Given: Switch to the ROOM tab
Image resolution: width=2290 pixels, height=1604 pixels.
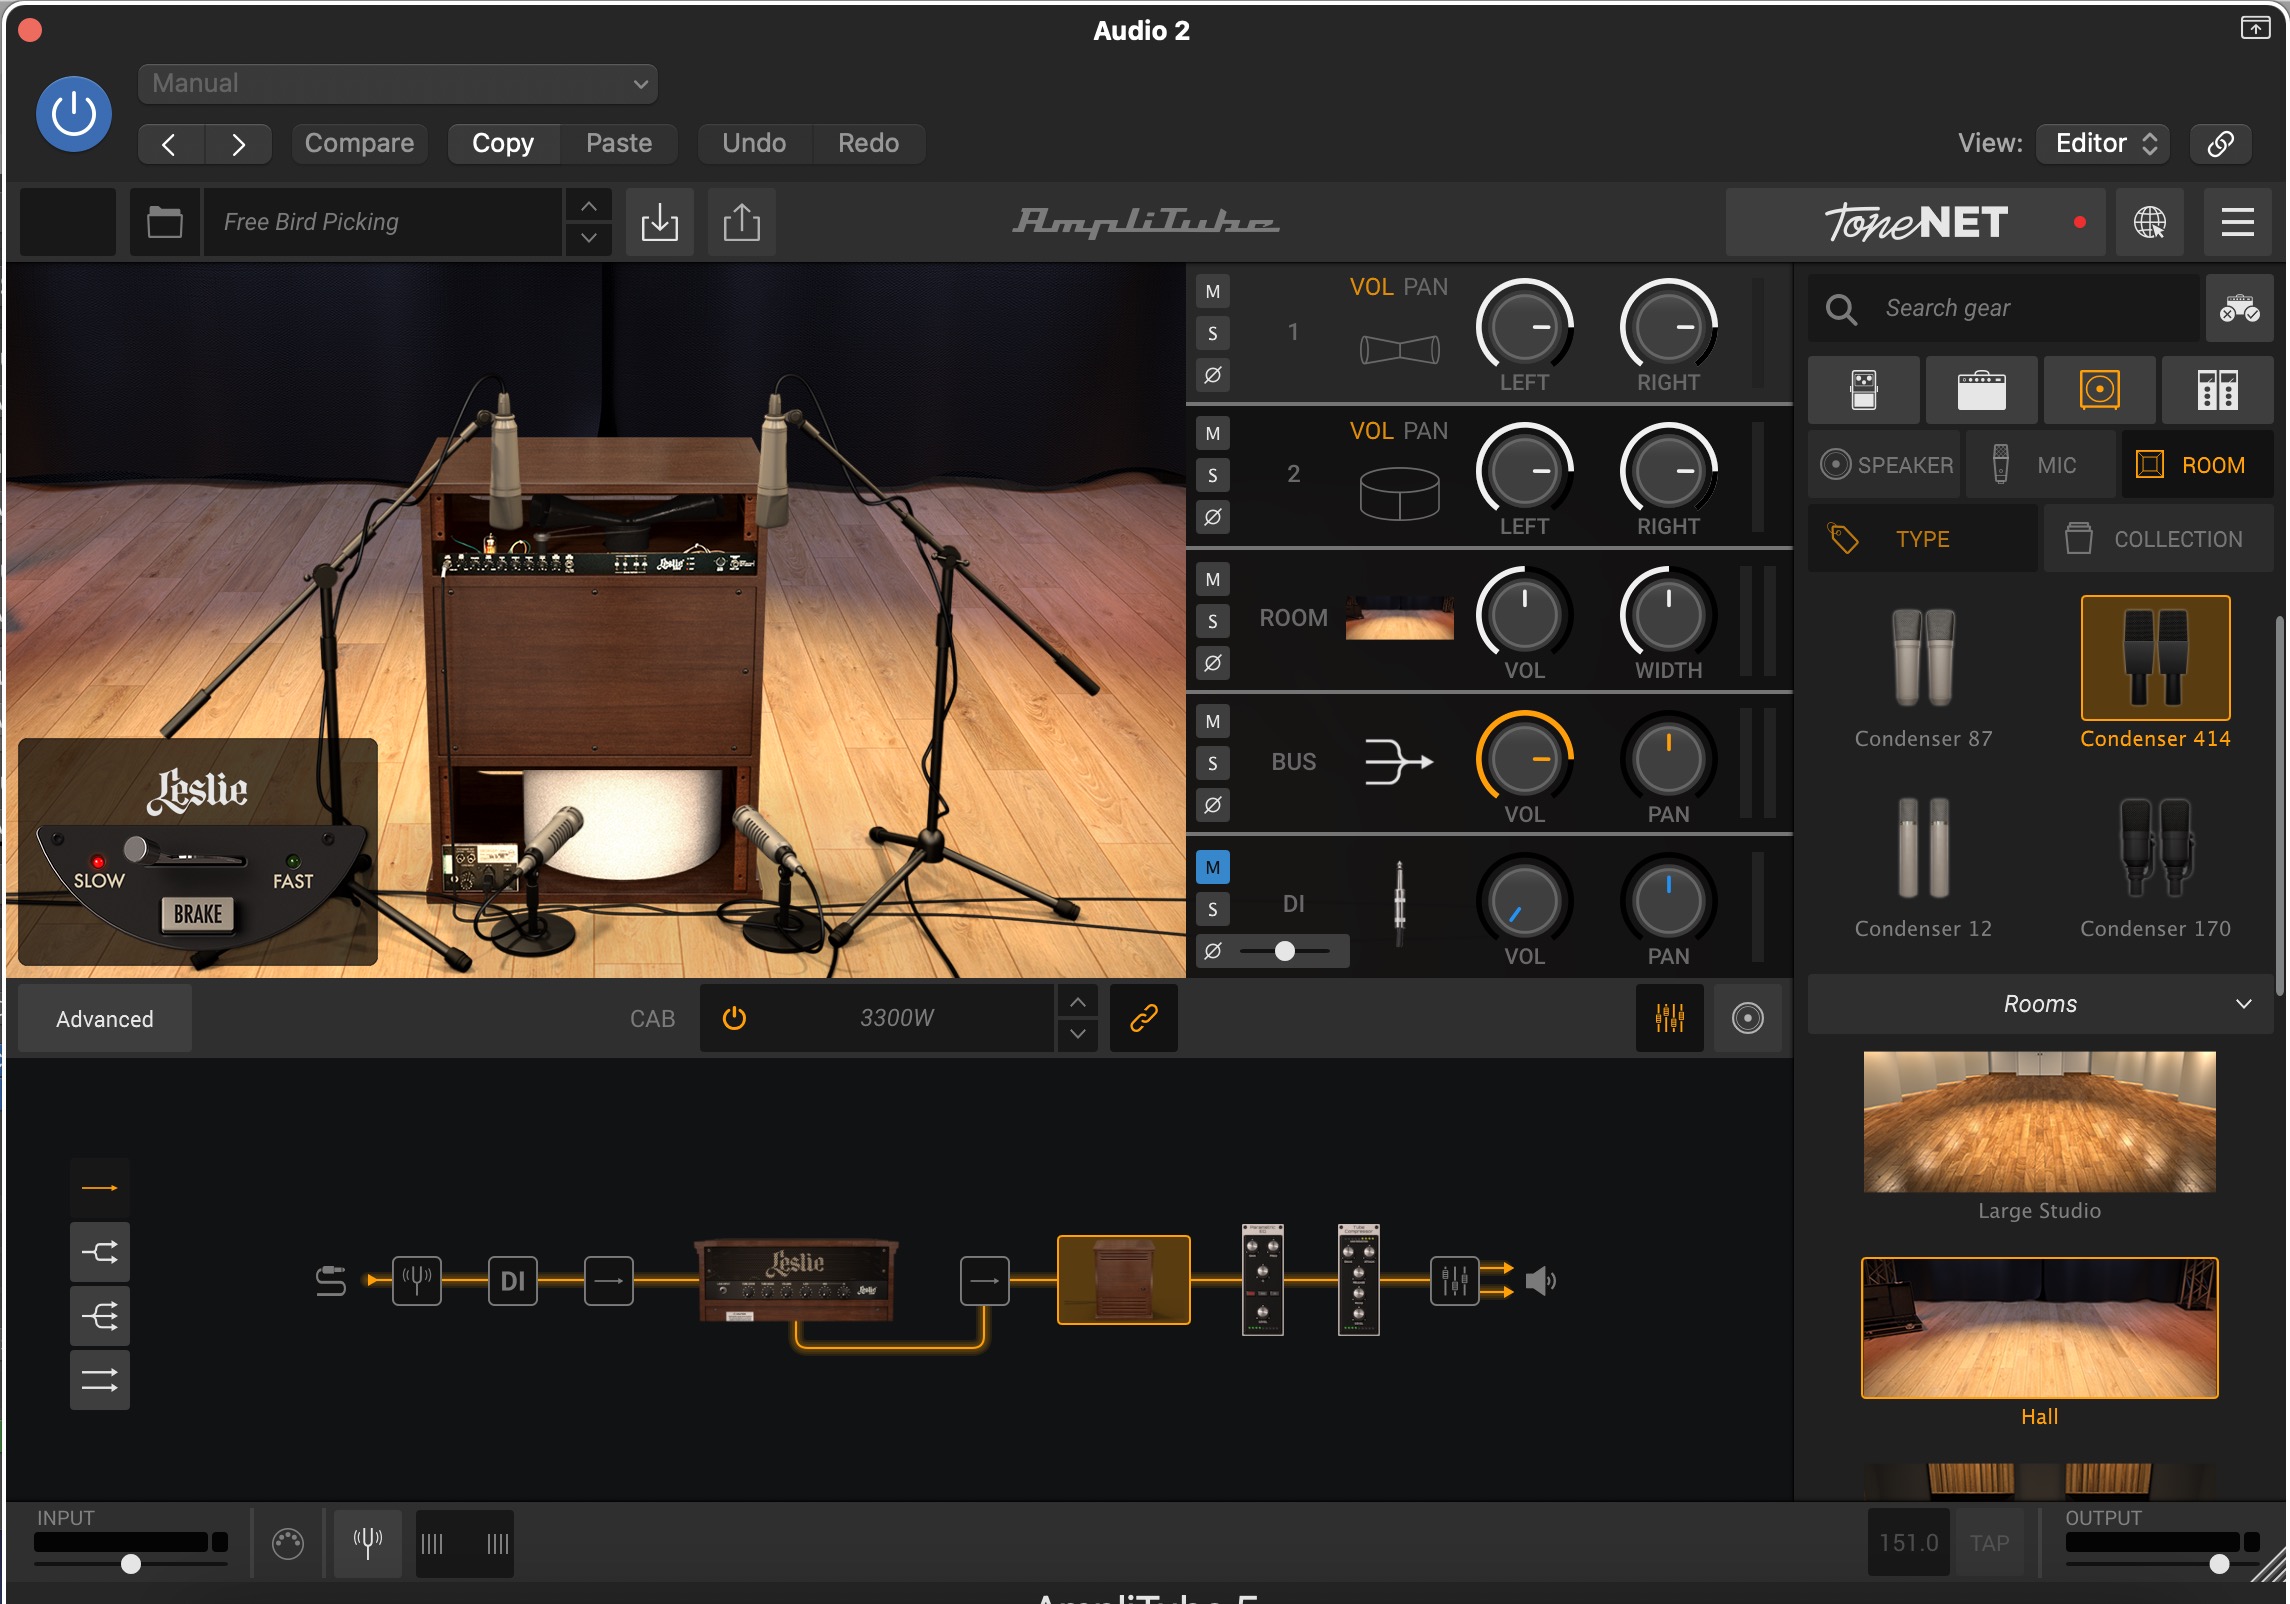Looking at the screenshot, I should (x=2197, y=465).
